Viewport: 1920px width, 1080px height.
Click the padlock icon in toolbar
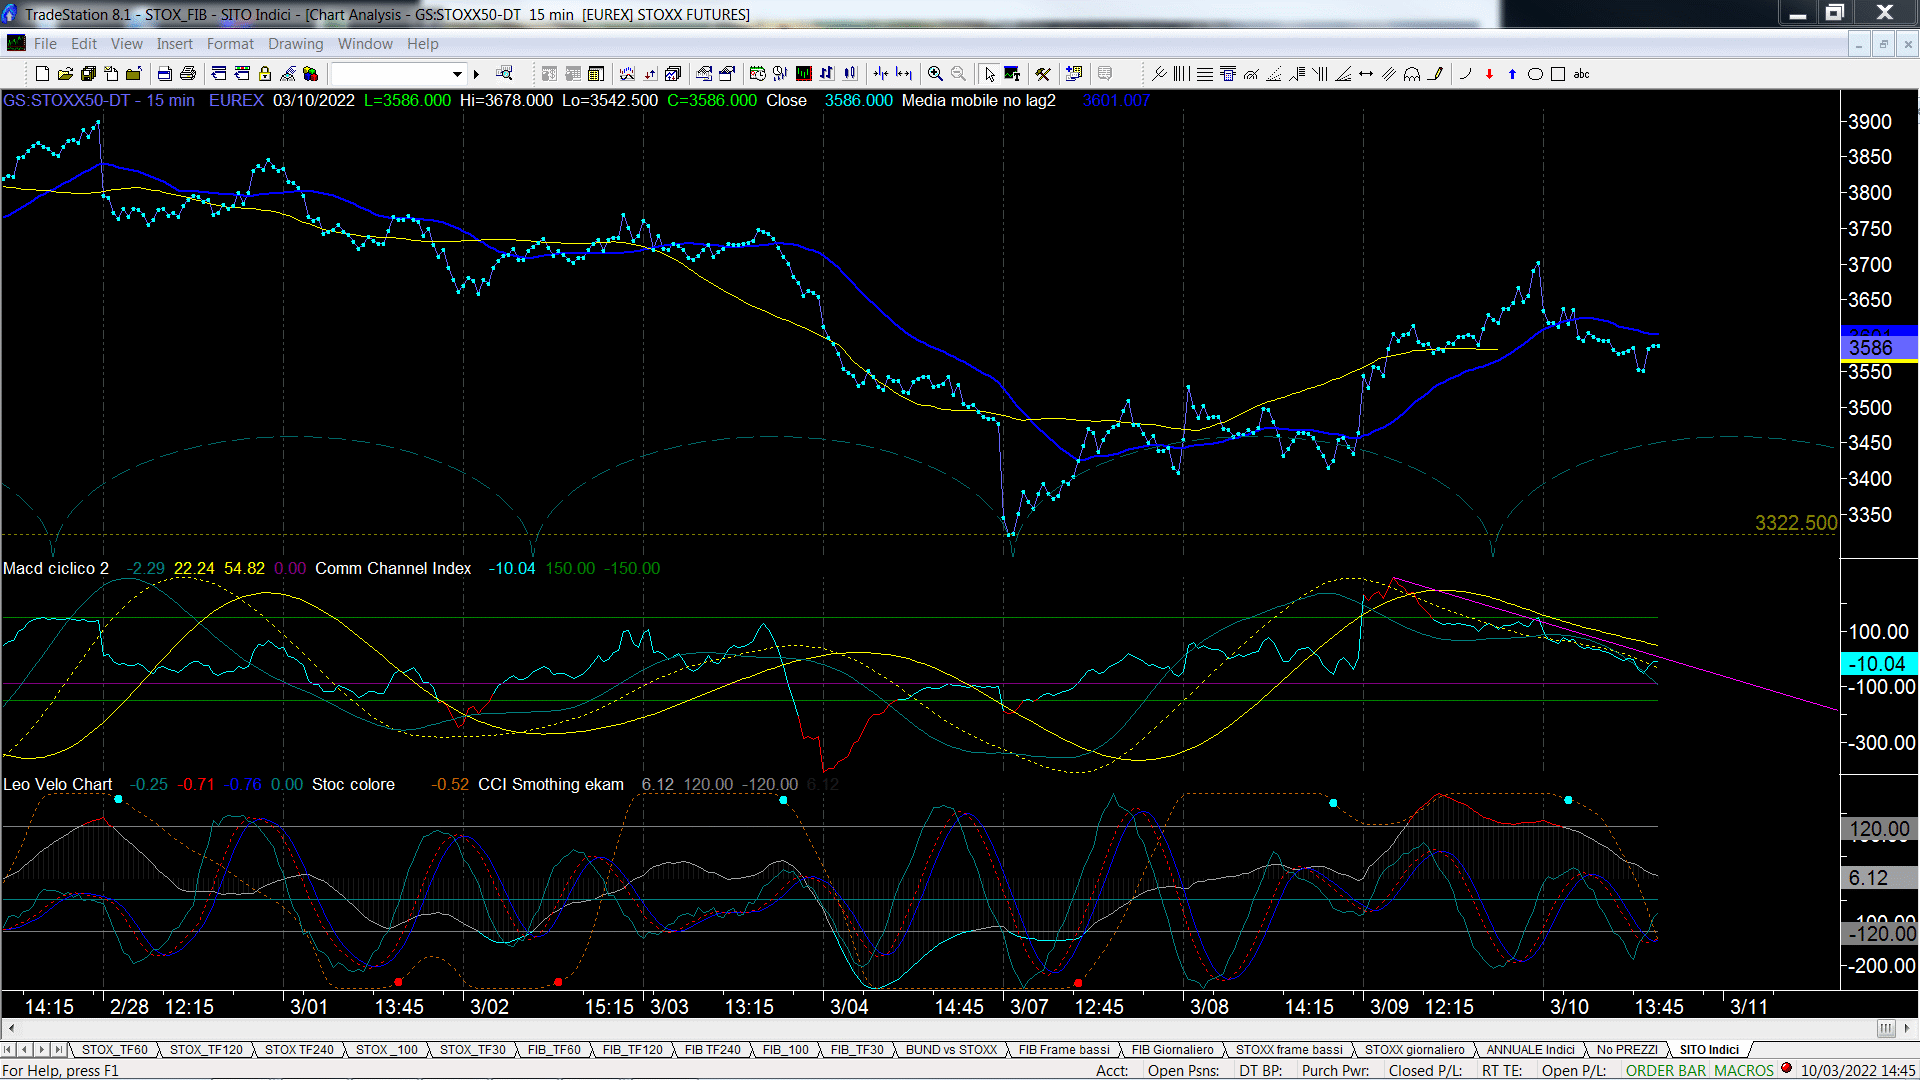(x=265, y=74)
